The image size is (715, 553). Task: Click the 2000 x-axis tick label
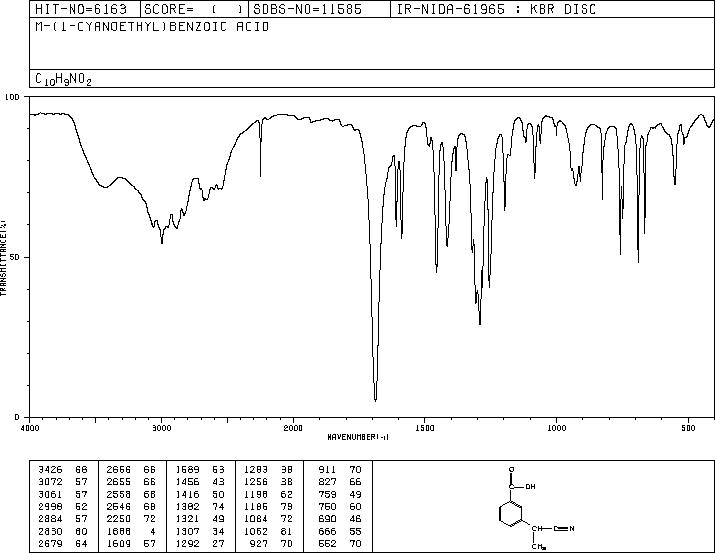pos(293,428)
